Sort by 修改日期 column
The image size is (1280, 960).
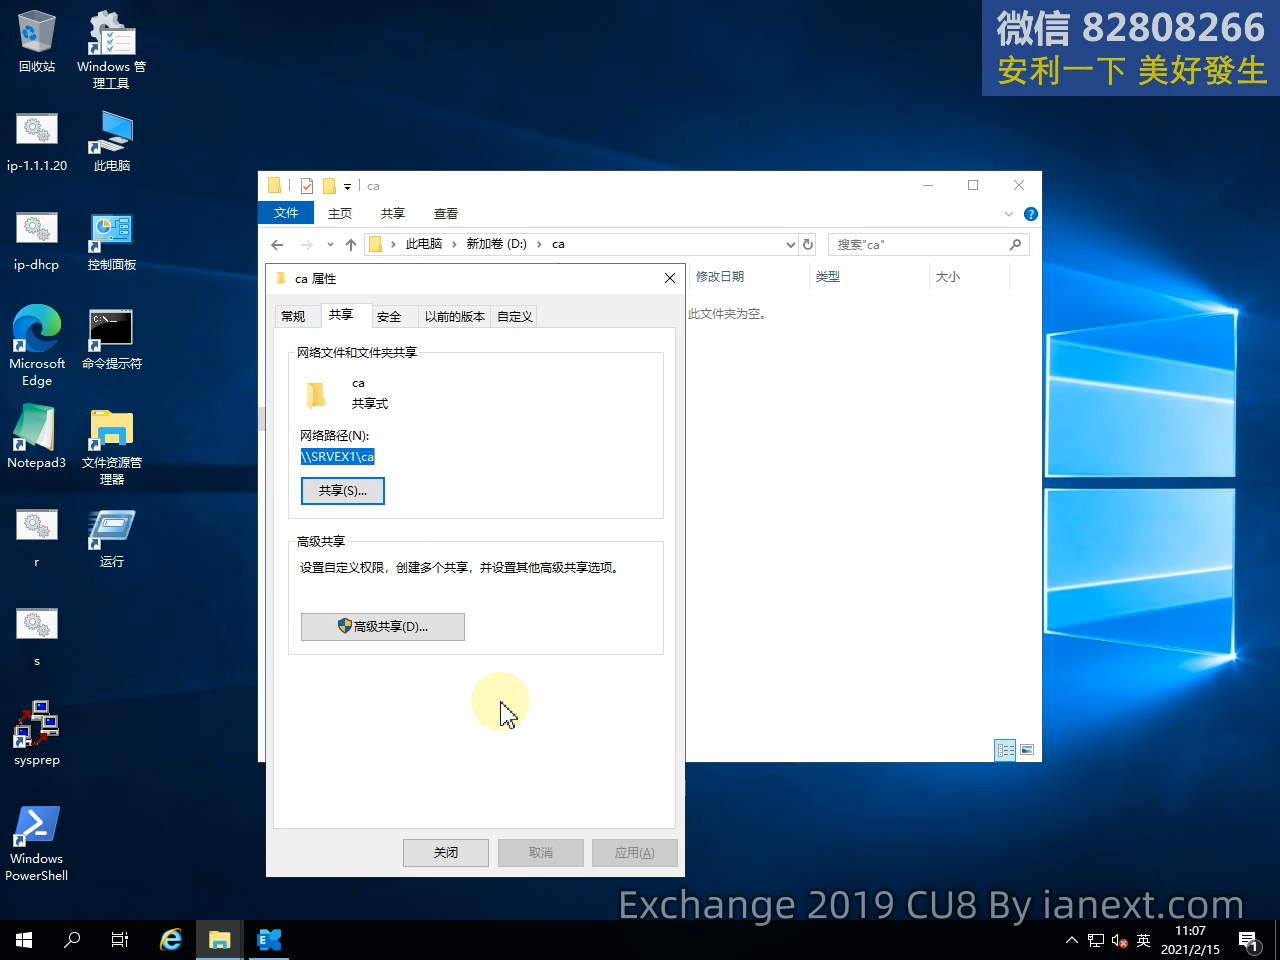tap(747, 277)
